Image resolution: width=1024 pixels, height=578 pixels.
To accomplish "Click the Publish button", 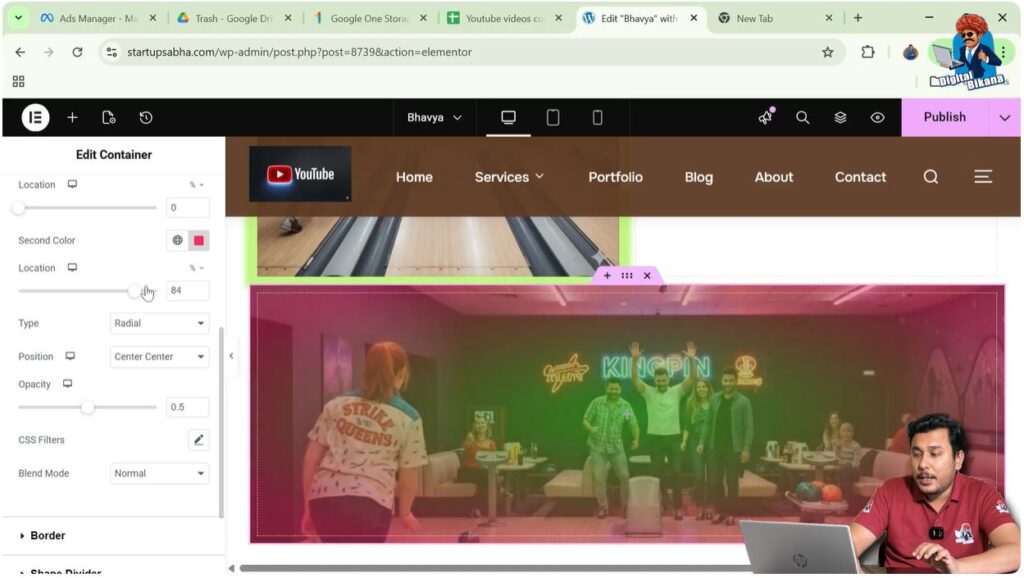I will (944, 117).
